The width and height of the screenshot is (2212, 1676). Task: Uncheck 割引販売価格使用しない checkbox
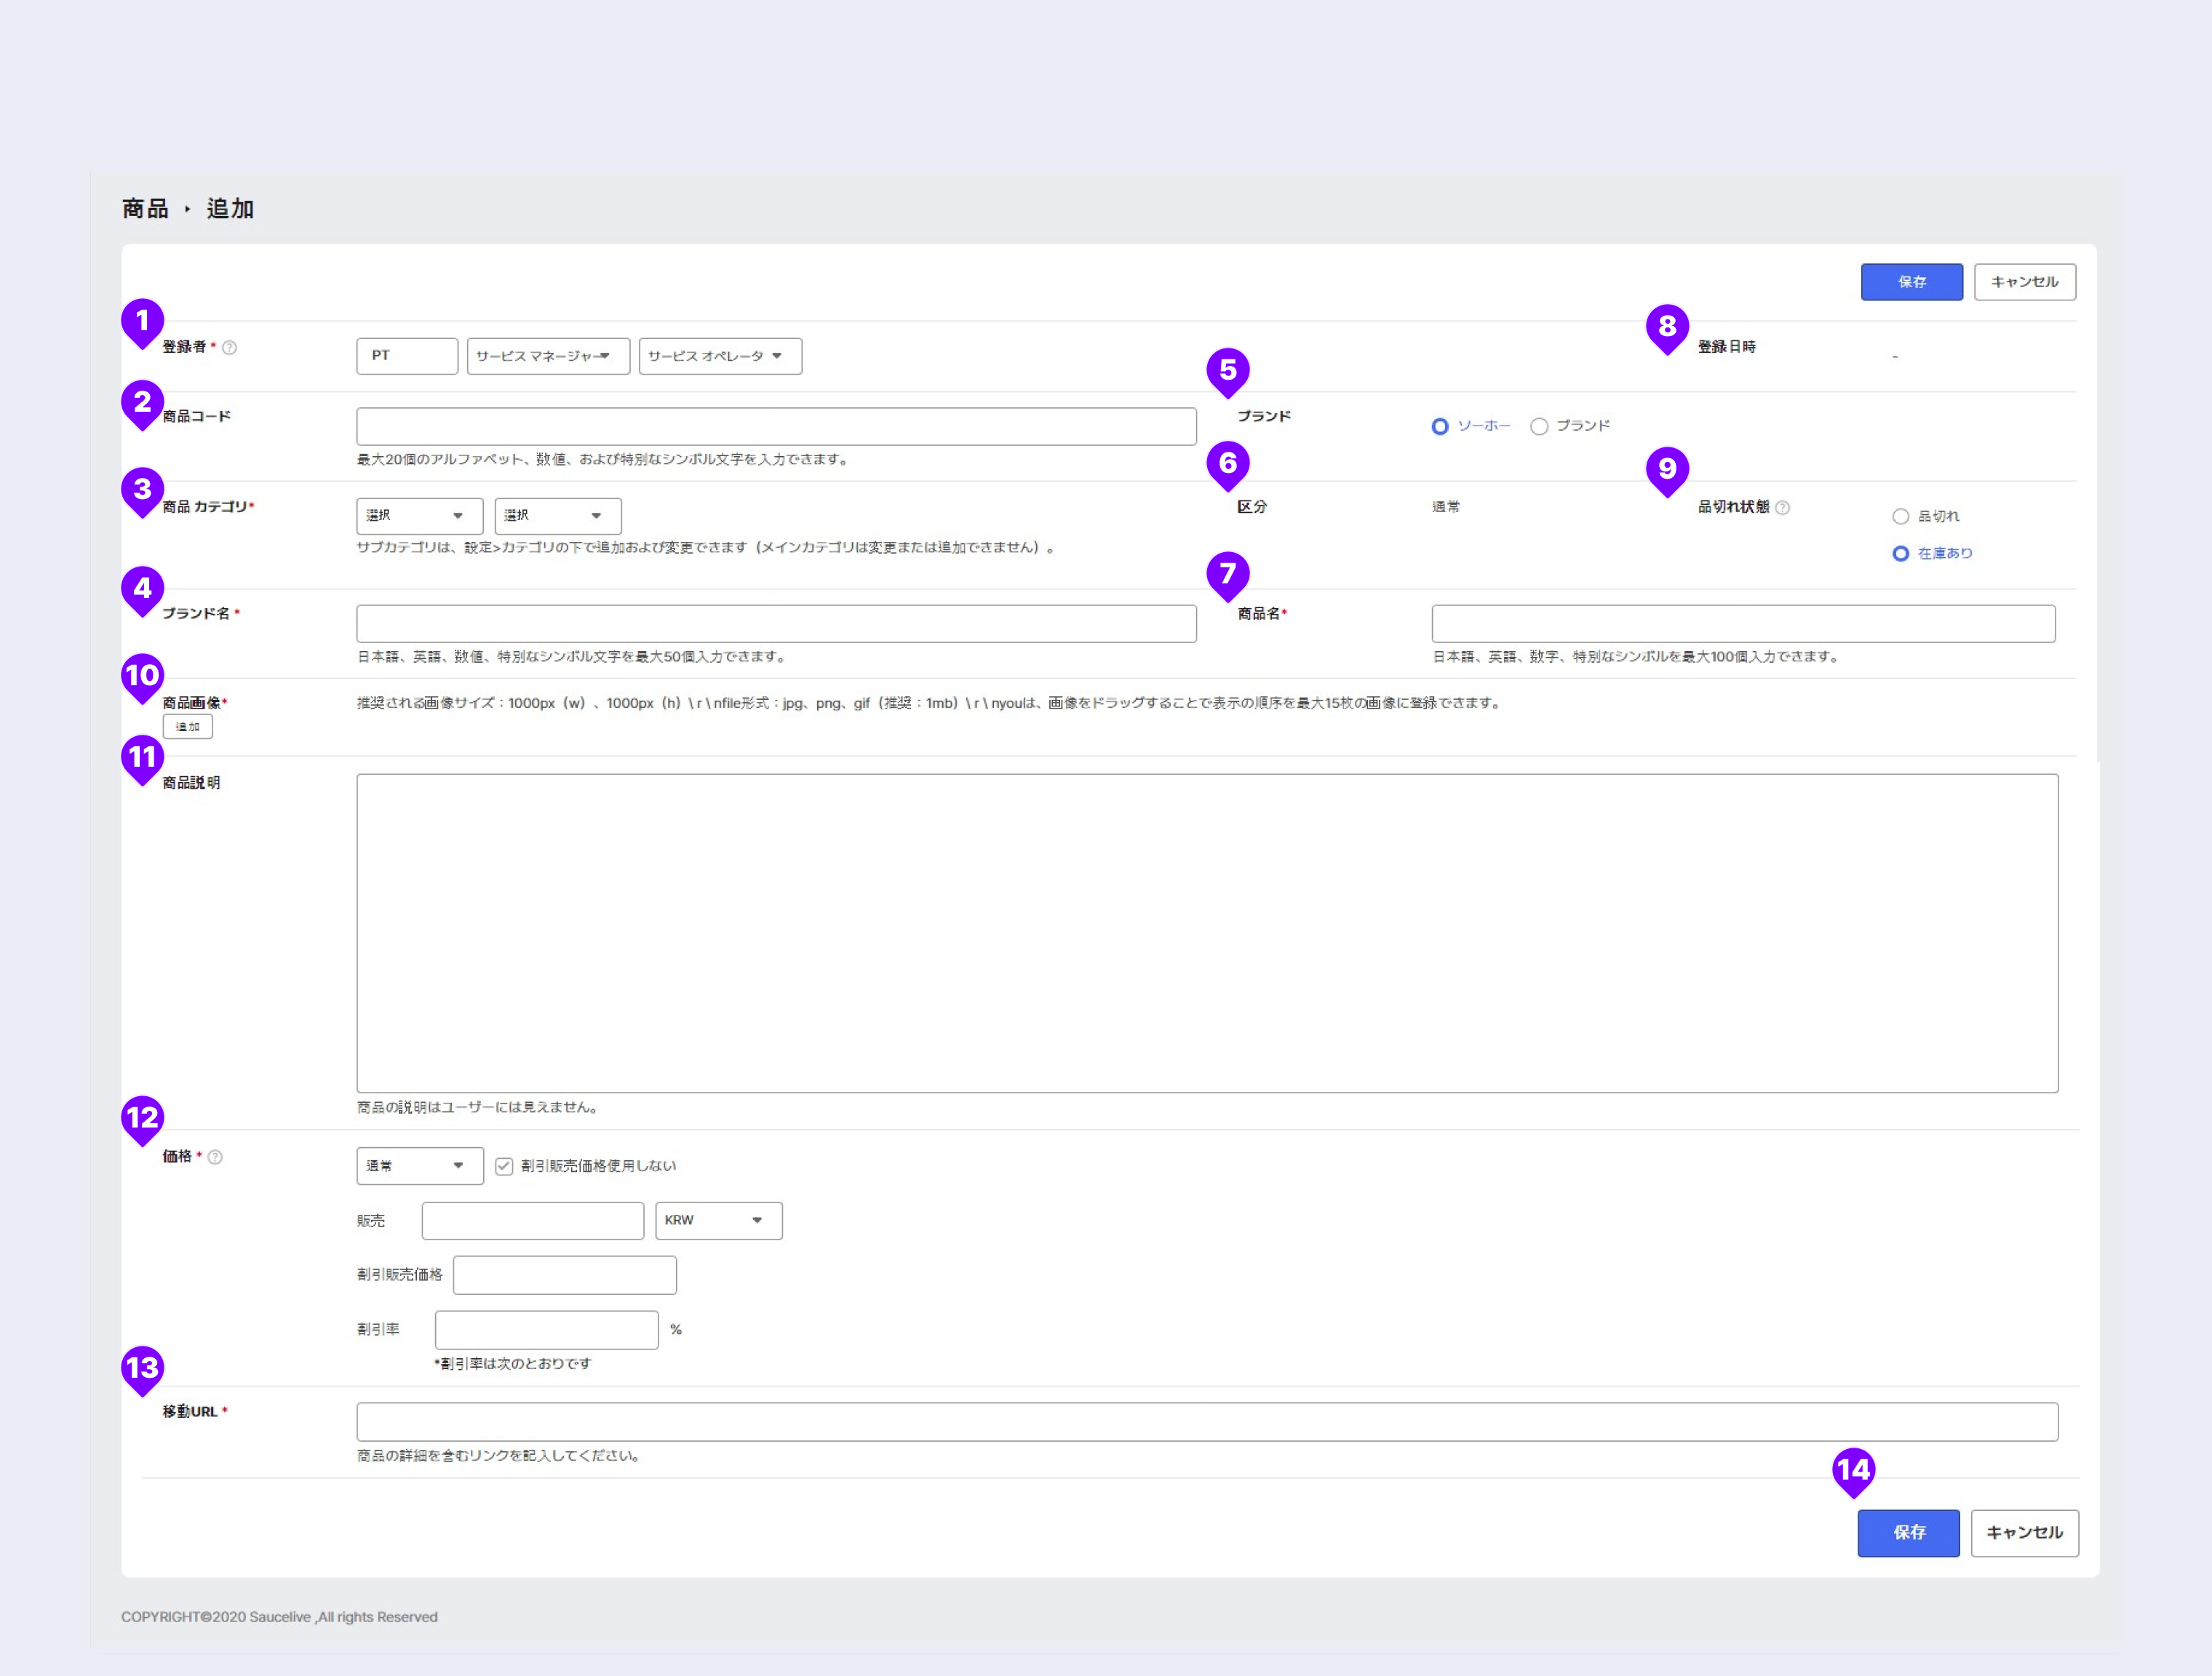504,1166
